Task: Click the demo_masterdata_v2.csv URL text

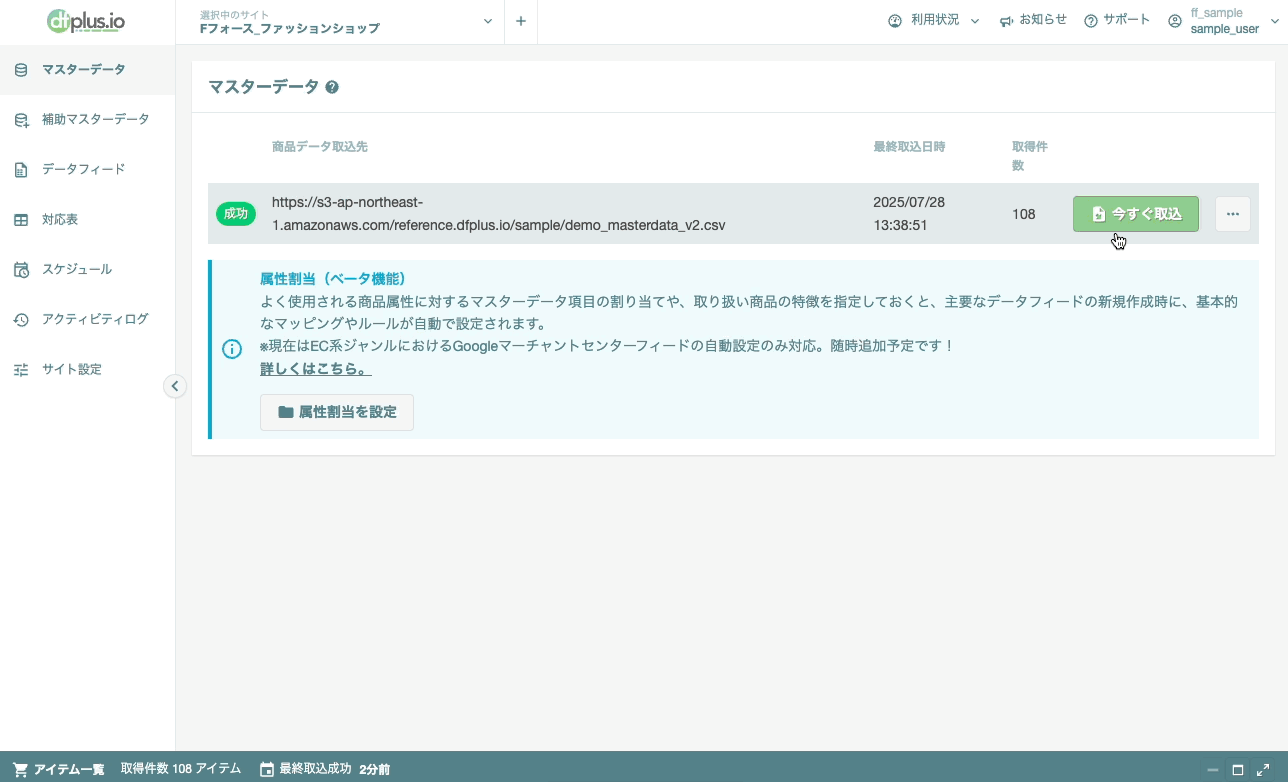Action: (x=498, y=214)
